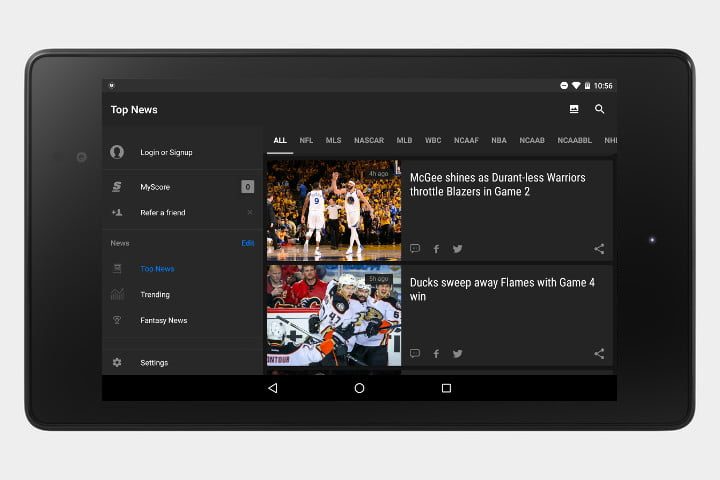Share the McGee Warriors article
This screenshot has width=720, height=480.
[599, 249]
